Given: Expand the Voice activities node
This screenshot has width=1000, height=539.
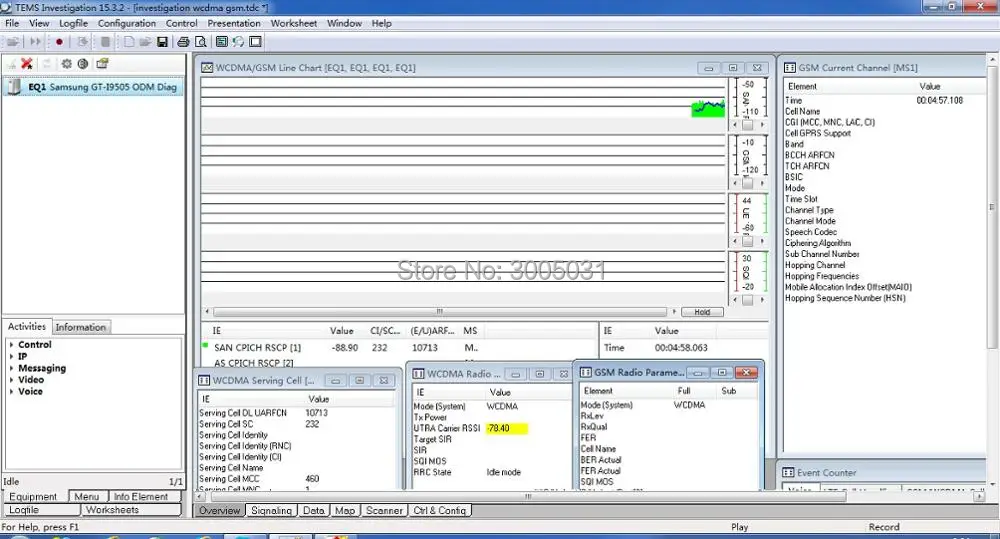Looking at the screenshot, I should tap(11, 392).
